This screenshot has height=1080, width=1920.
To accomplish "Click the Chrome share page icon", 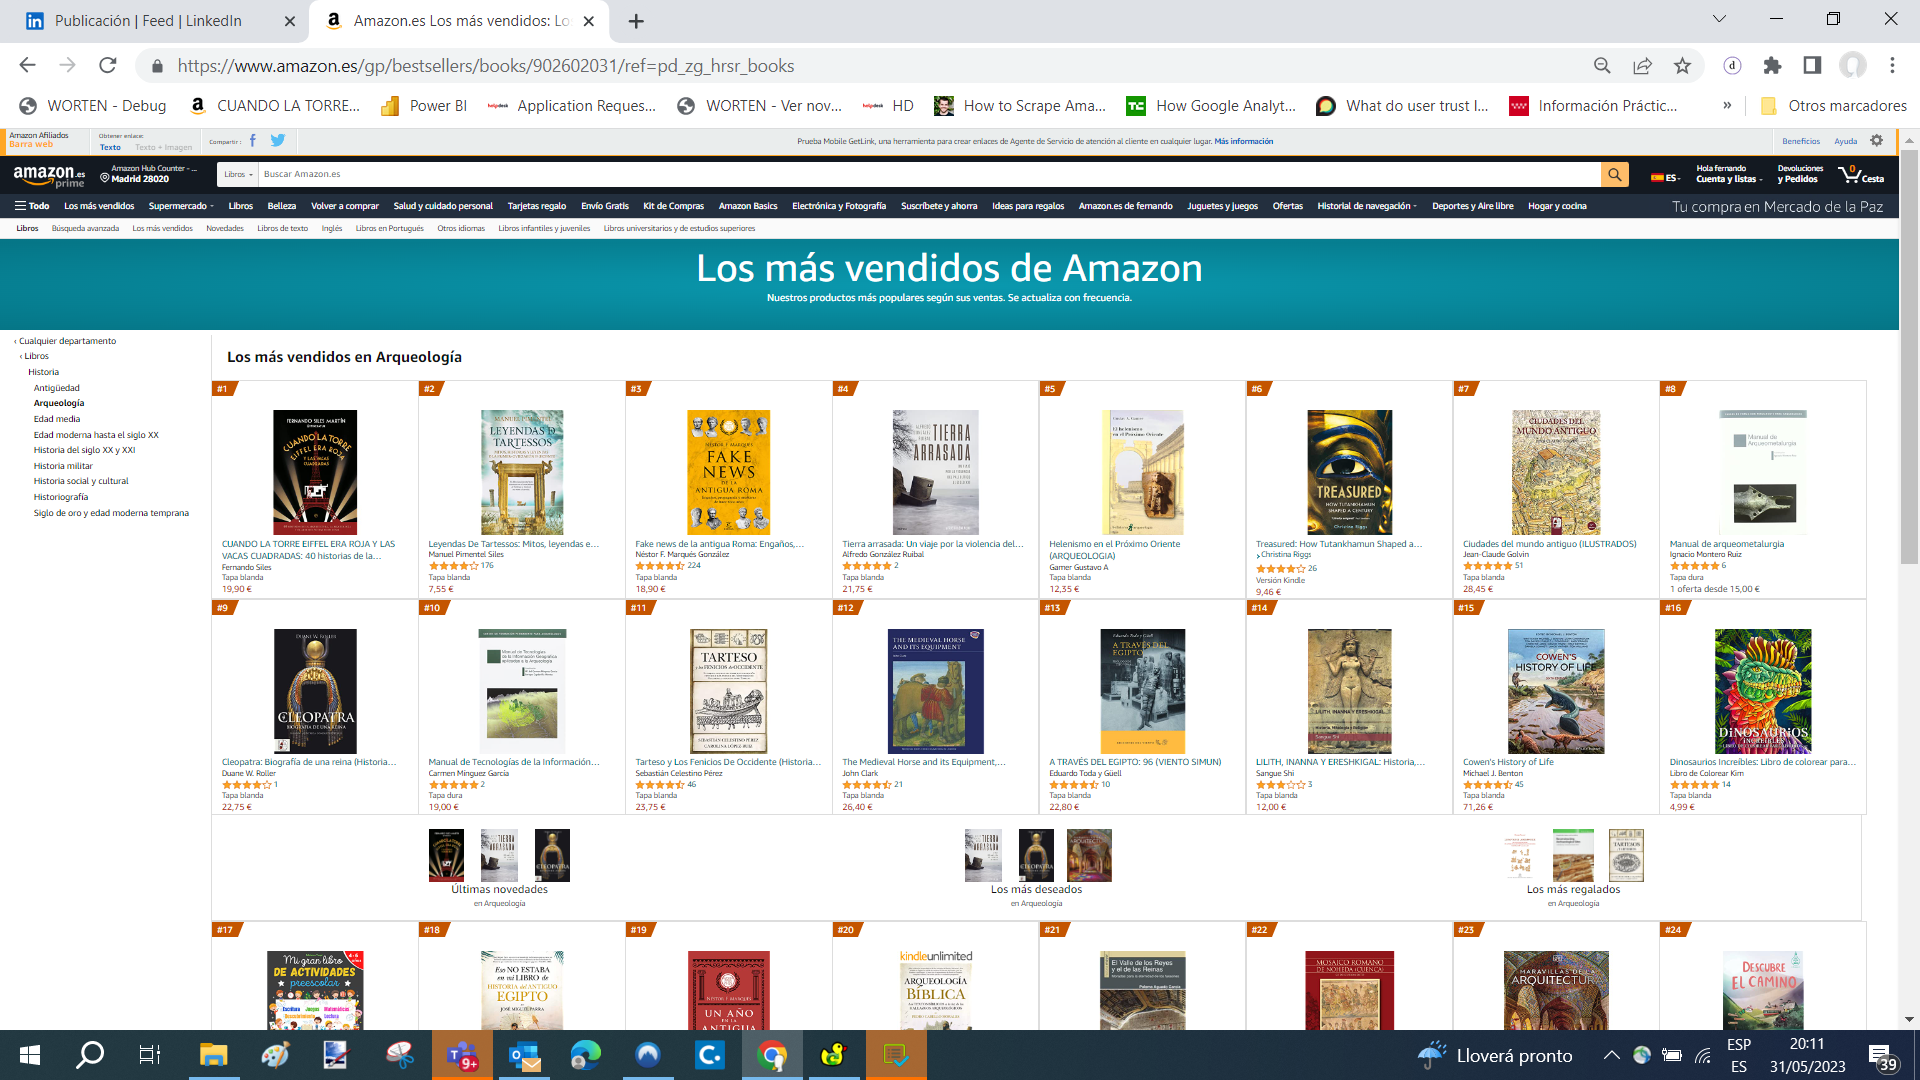I will tap(1642, 66).
